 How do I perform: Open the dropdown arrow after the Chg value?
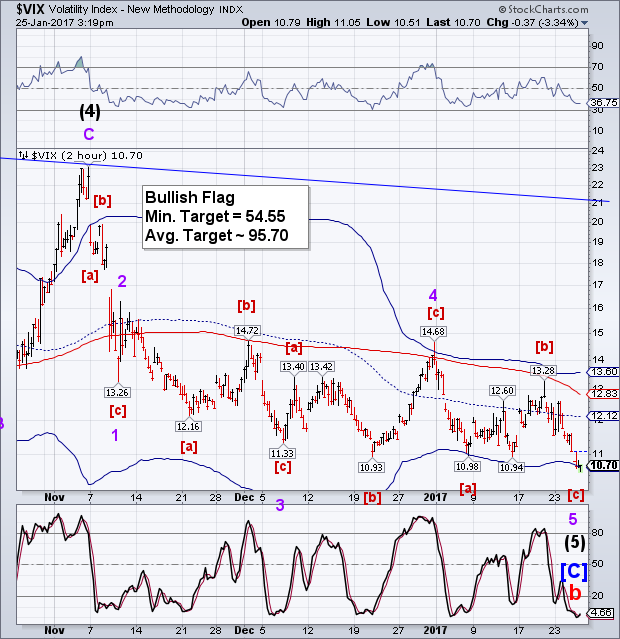click(585, 23)
